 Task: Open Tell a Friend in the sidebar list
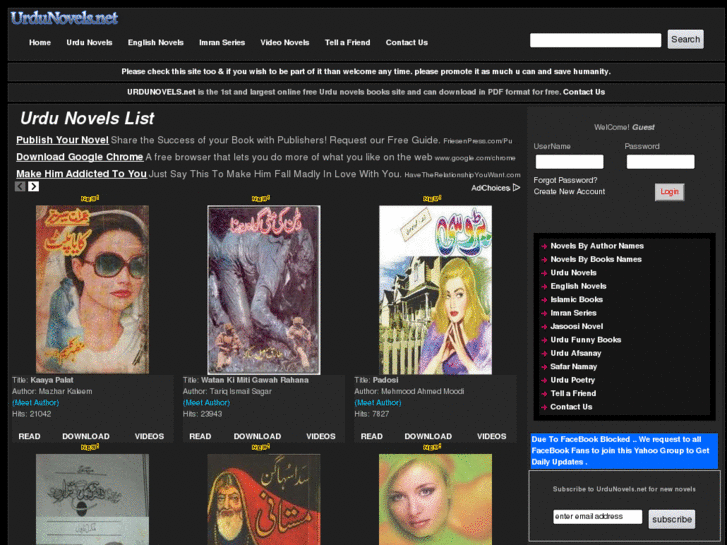[573, 393]
